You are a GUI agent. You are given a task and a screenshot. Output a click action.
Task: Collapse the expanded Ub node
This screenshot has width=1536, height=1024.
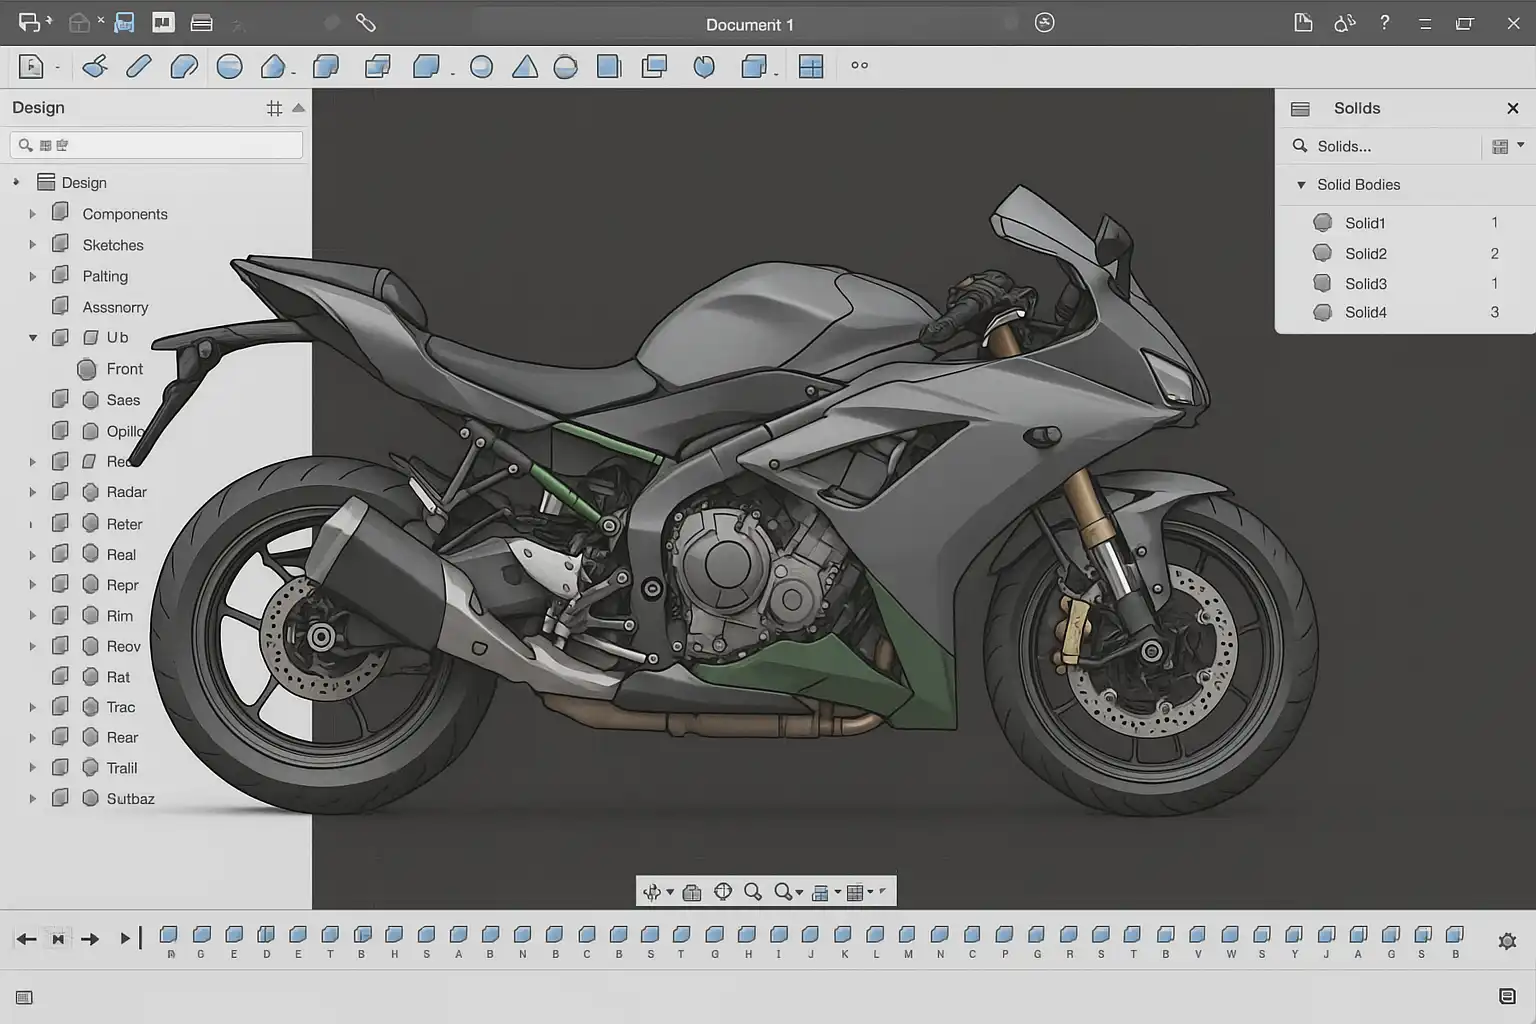tap(32, 338)
